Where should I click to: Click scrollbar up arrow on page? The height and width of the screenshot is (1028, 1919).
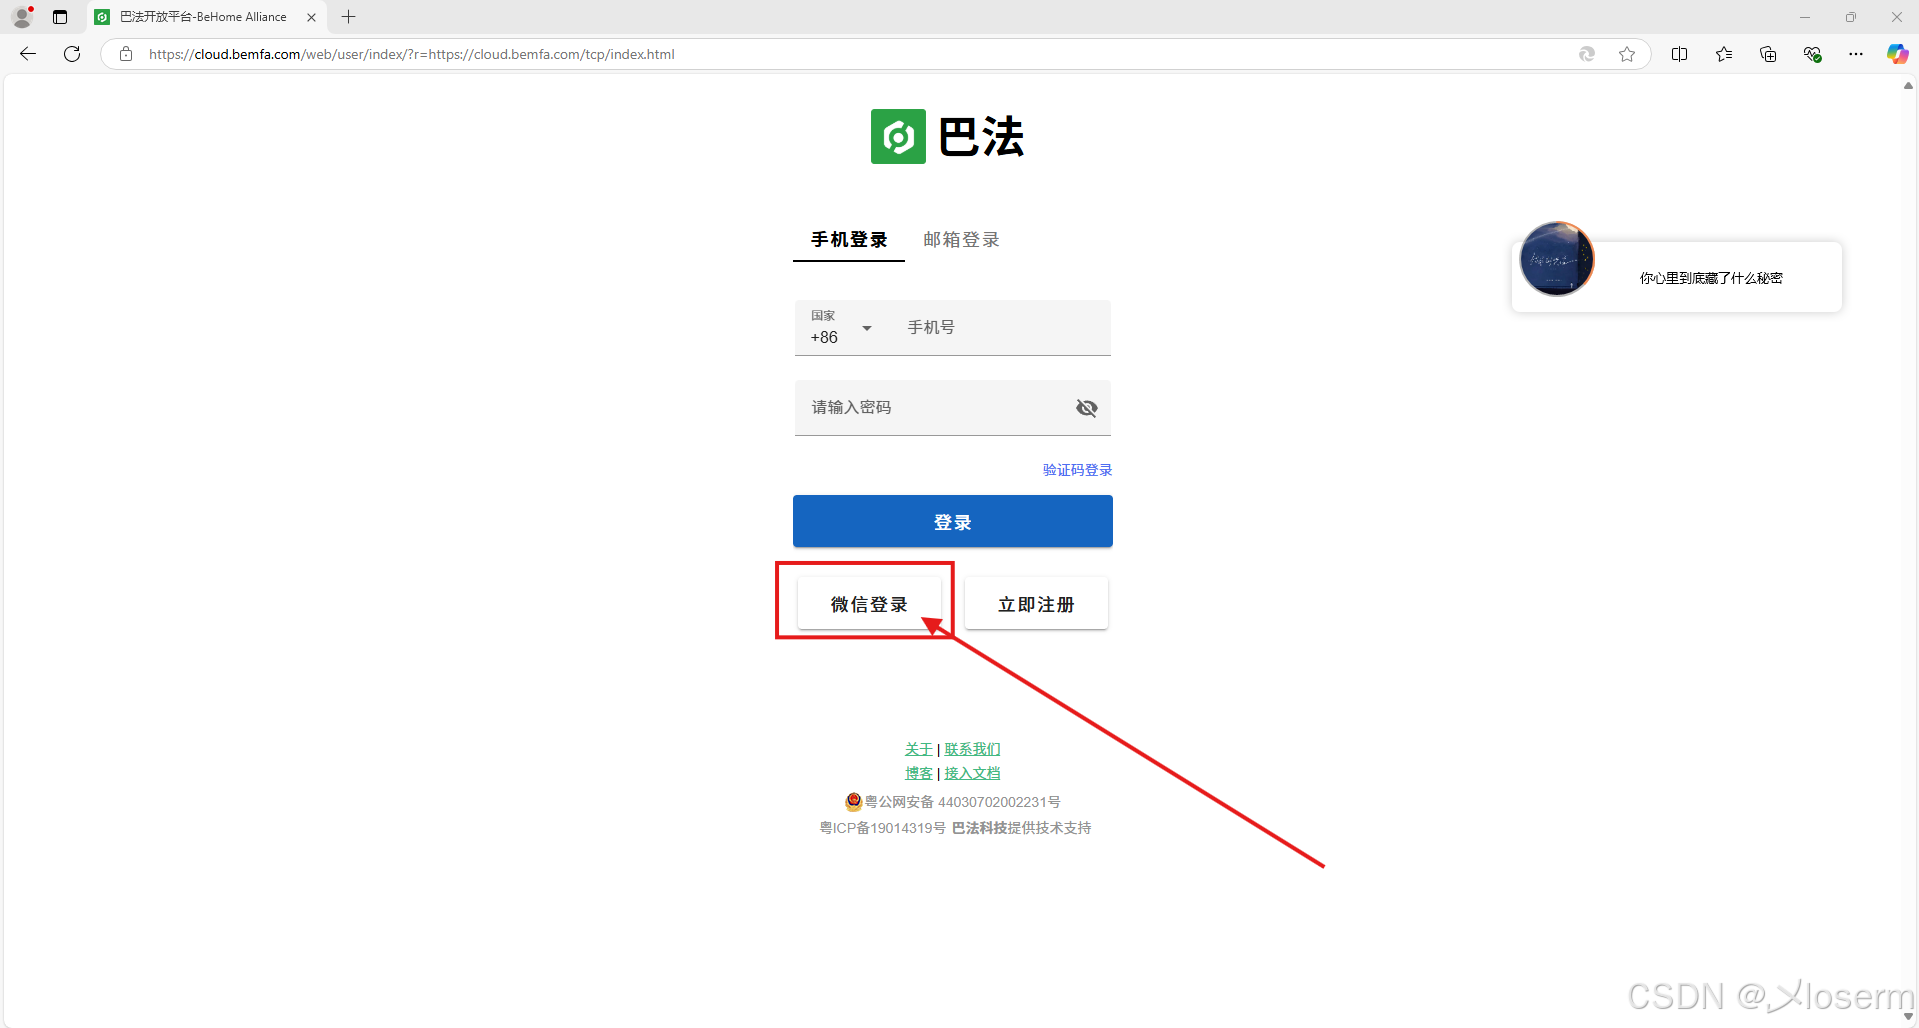pyautogui.click(x=1908, y=86)
